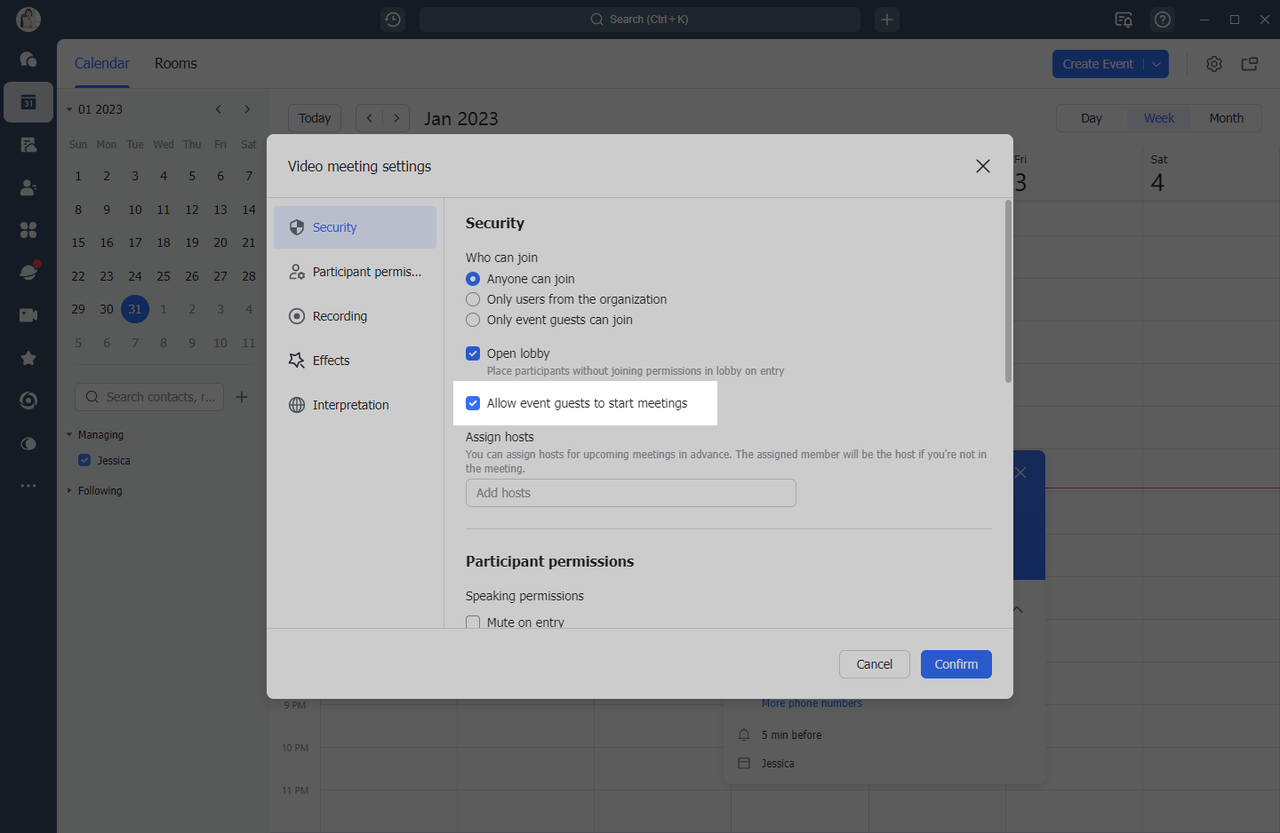The image size is (1280, 833).
Task: Disable Allow event guests to start meetings
Action: [473, 404]
